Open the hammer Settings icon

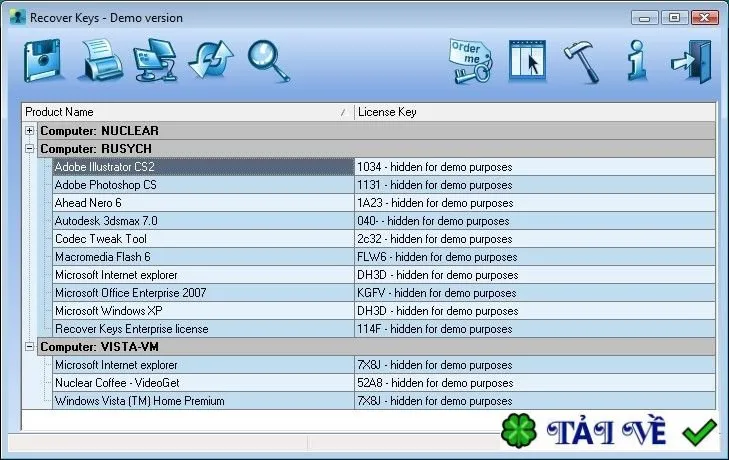point(581,62)
